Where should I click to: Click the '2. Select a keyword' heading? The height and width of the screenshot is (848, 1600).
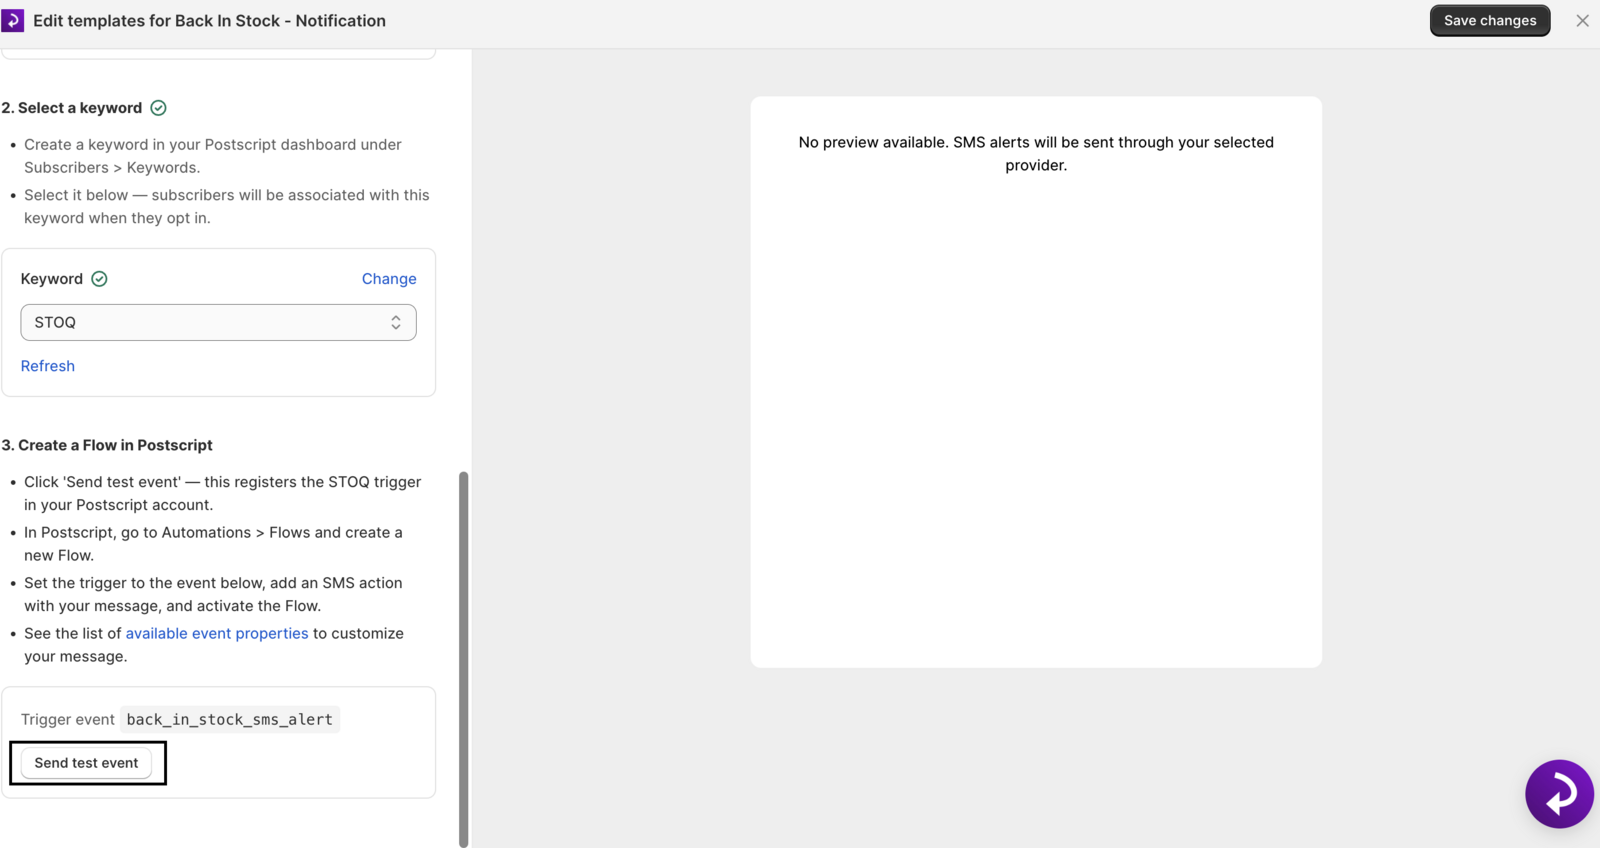72,108
